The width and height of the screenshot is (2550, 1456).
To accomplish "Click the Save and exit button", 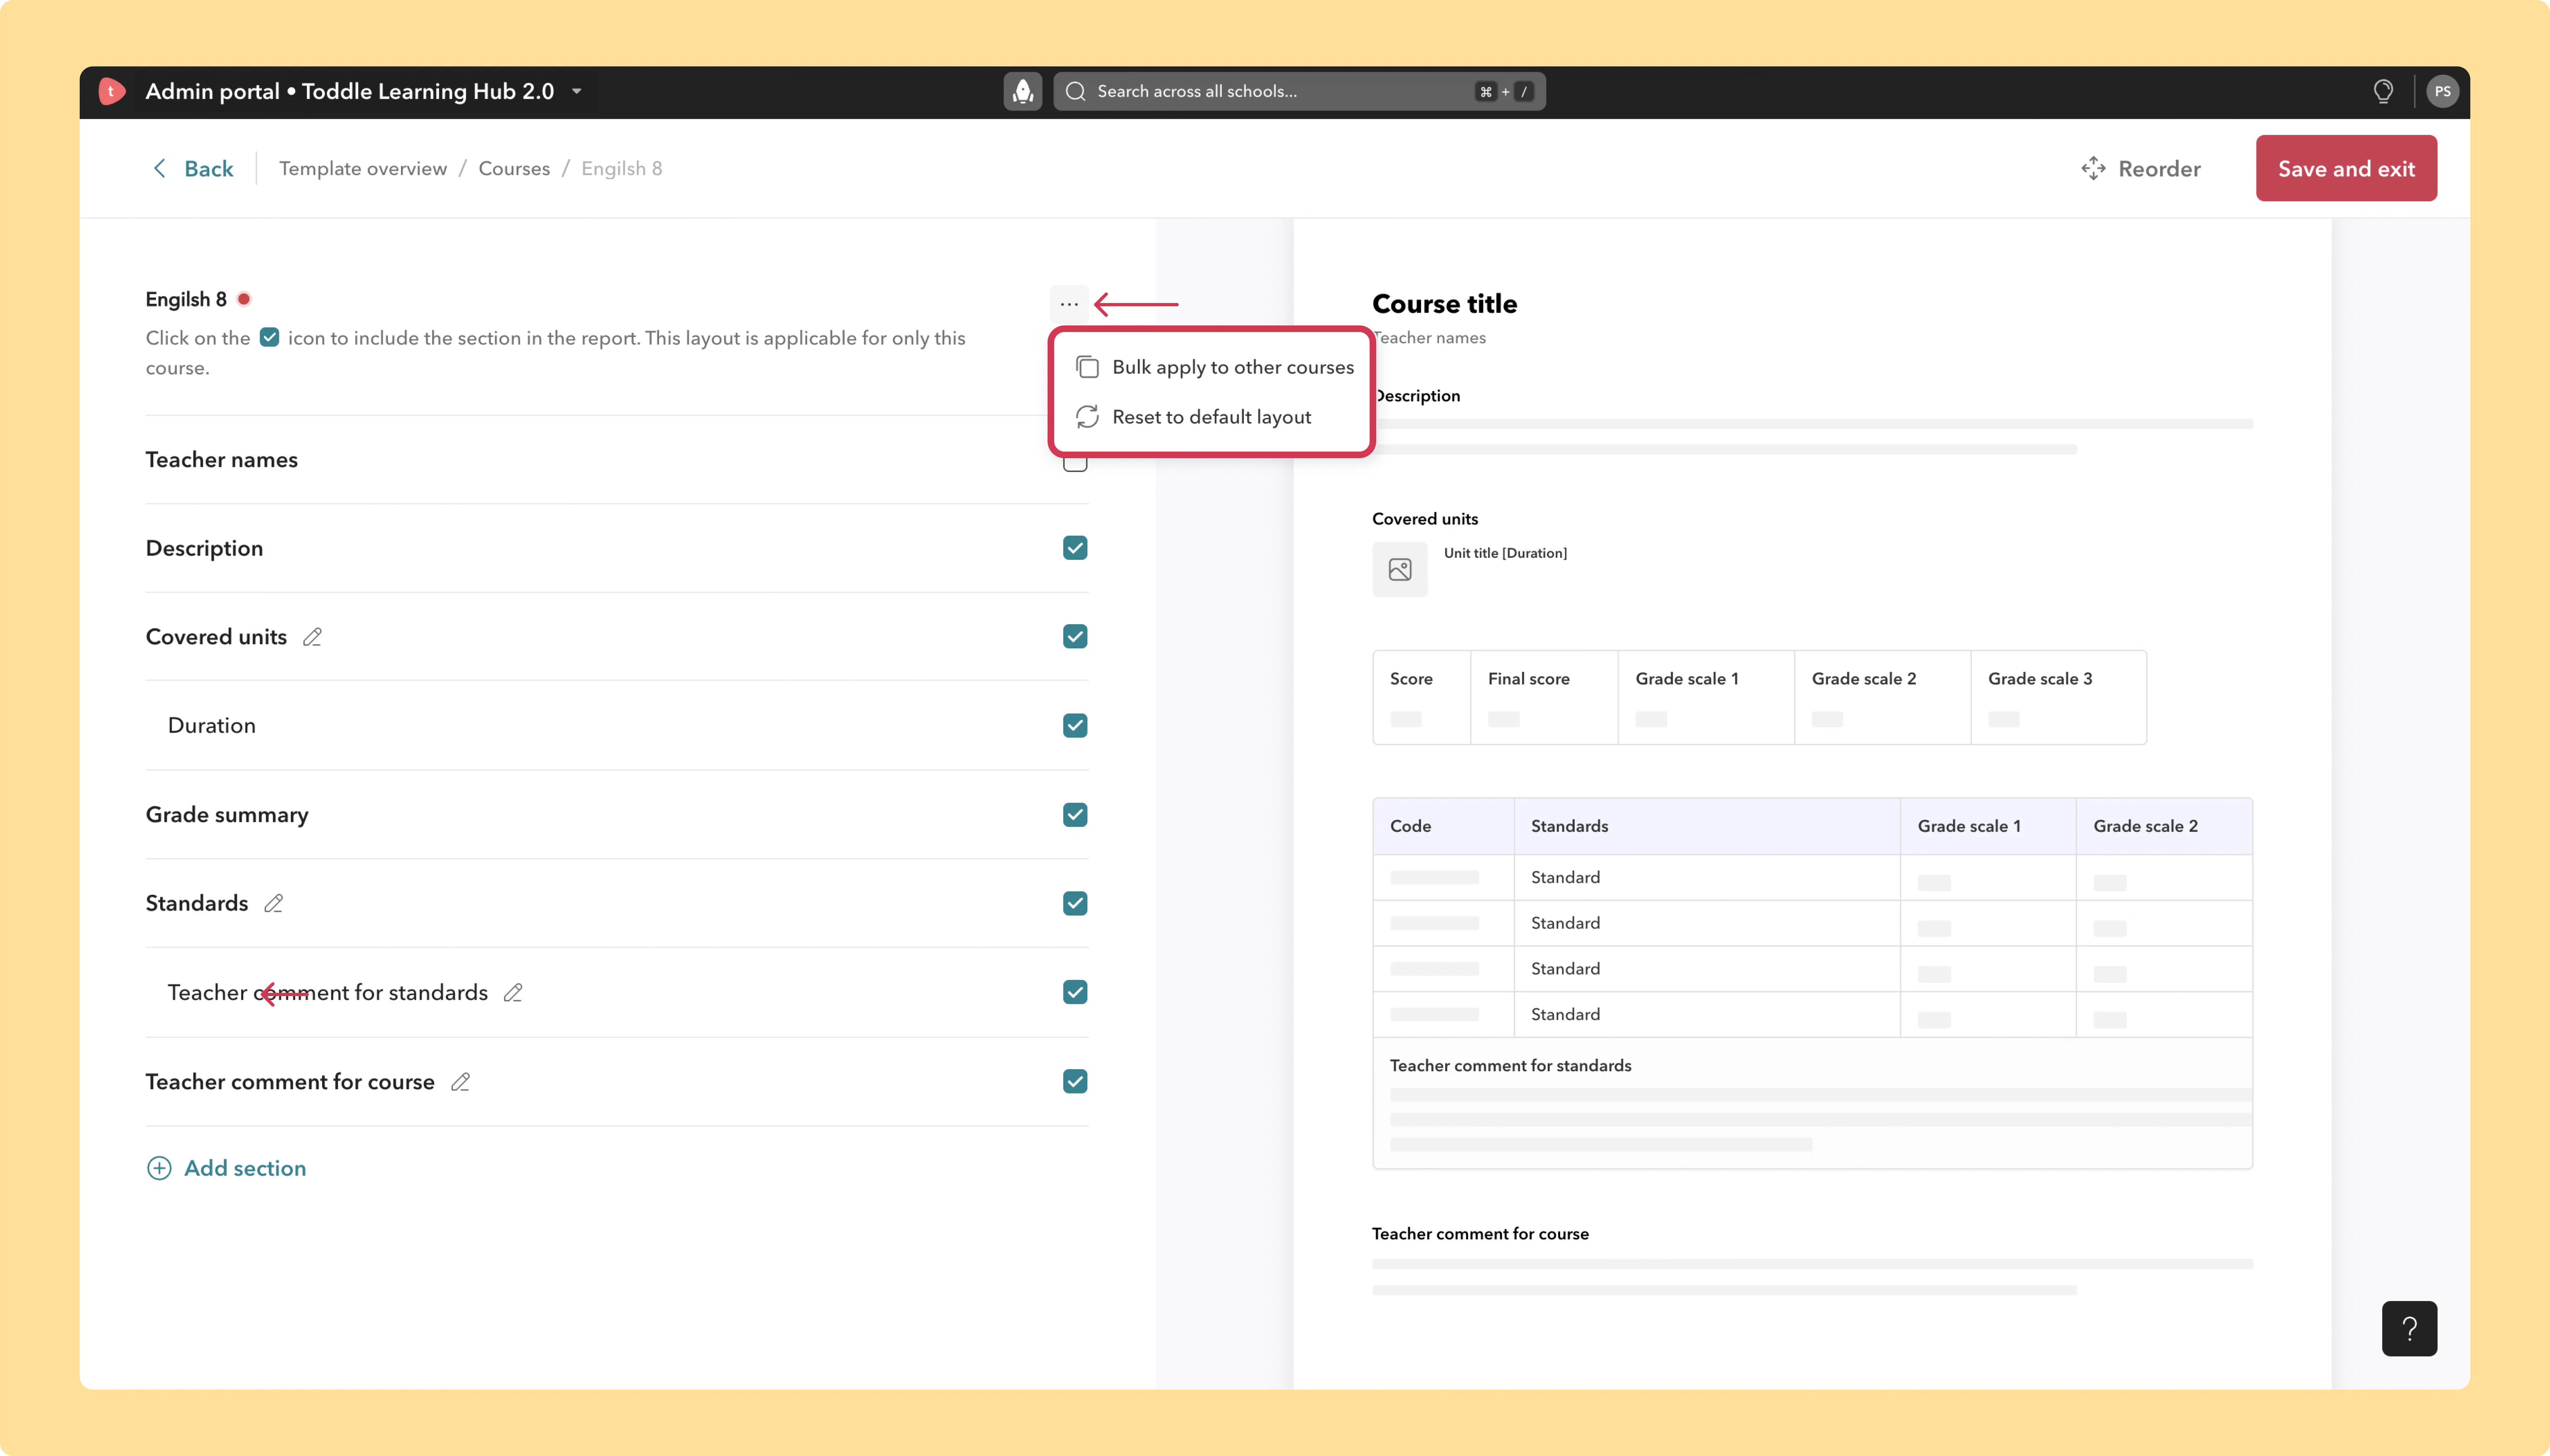I will coord(2346,168).
